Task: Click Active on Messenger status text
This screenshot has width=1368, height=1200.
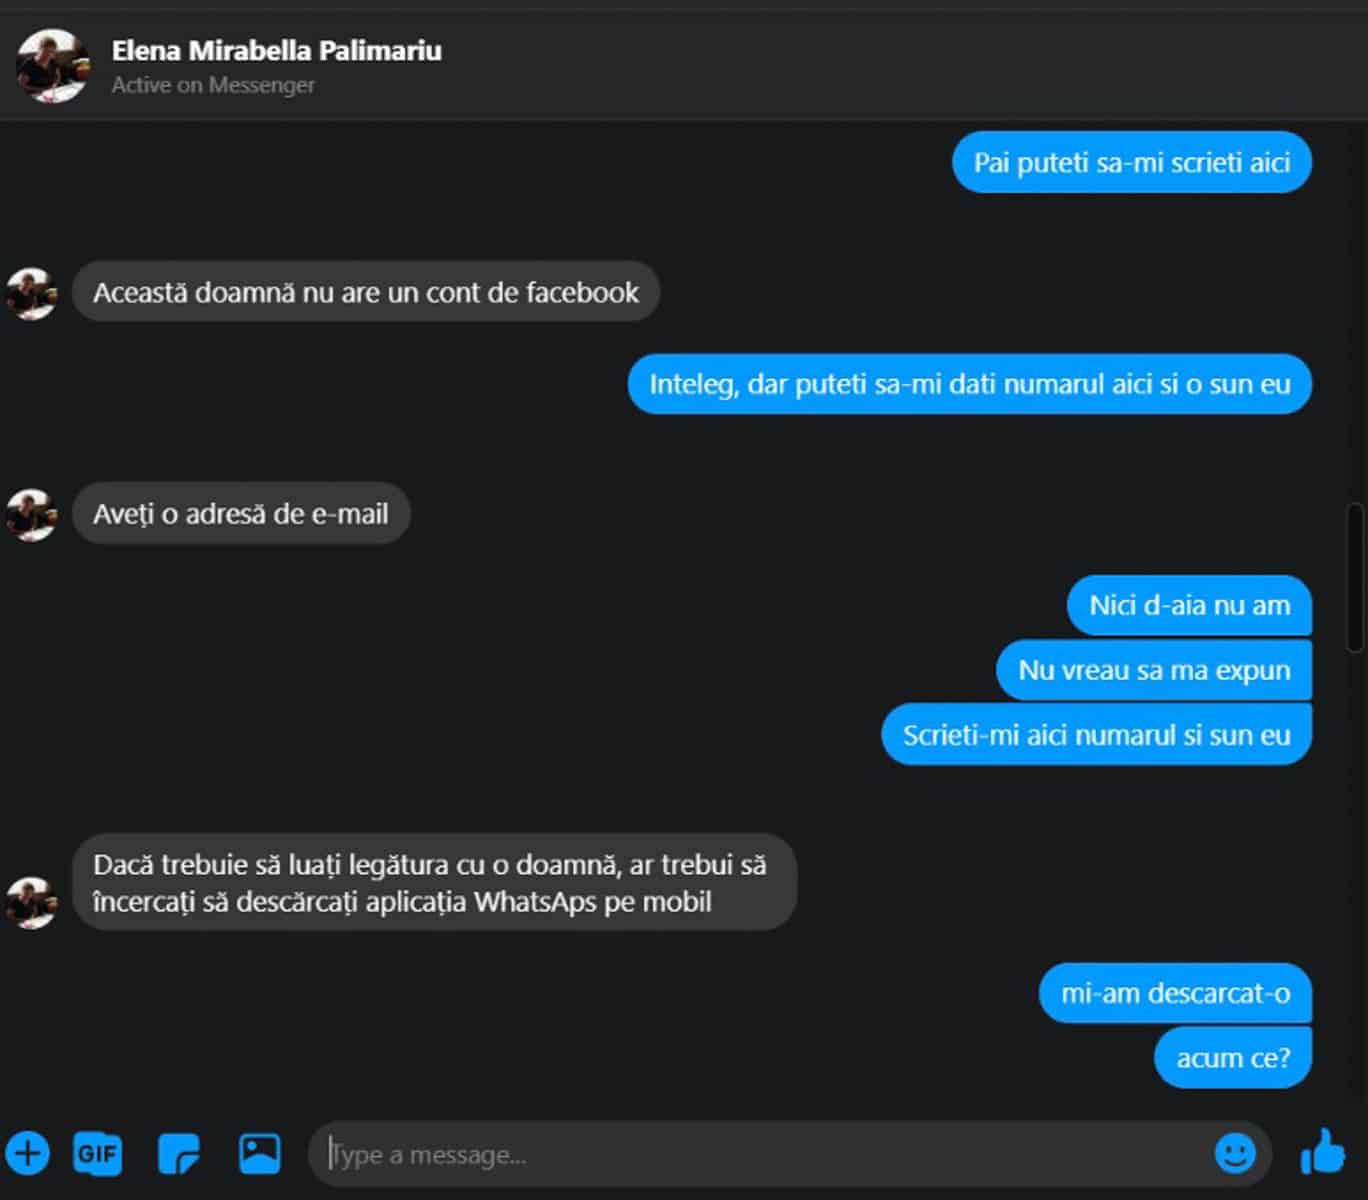Action: (213, 85)
